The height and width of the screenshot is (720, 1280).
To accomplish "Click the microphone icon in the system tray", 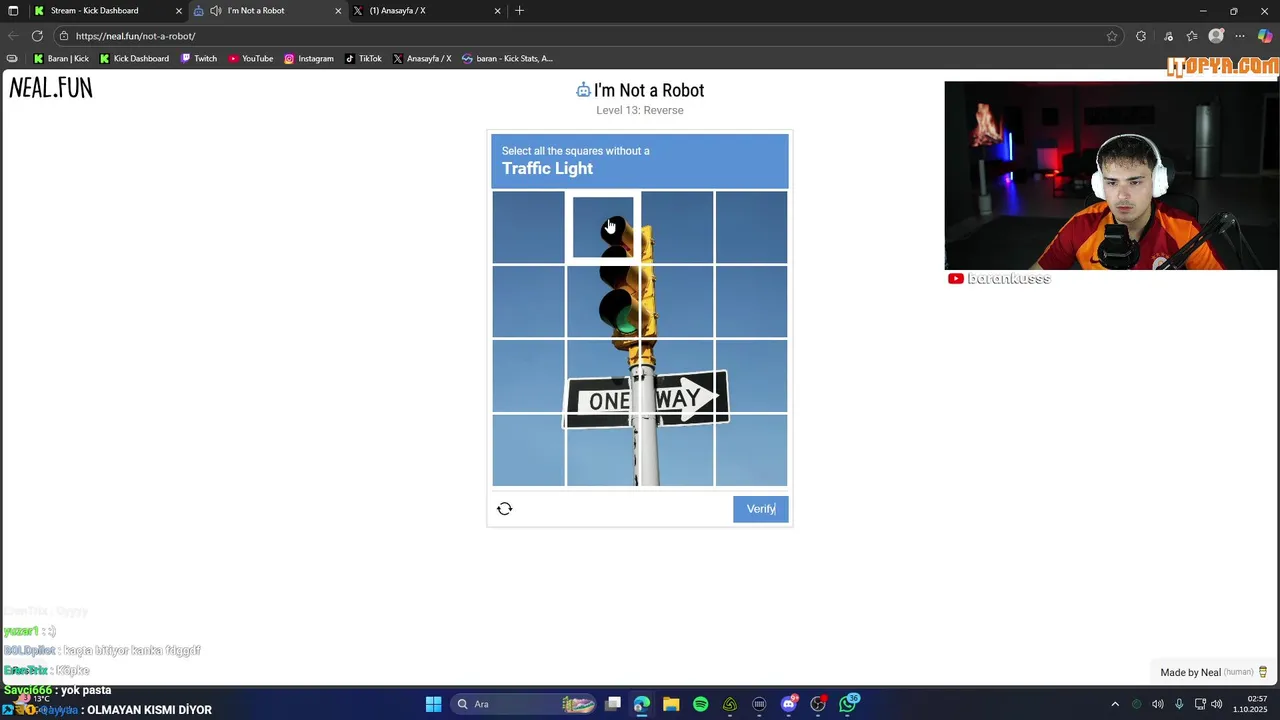I will click(1179, 704).
